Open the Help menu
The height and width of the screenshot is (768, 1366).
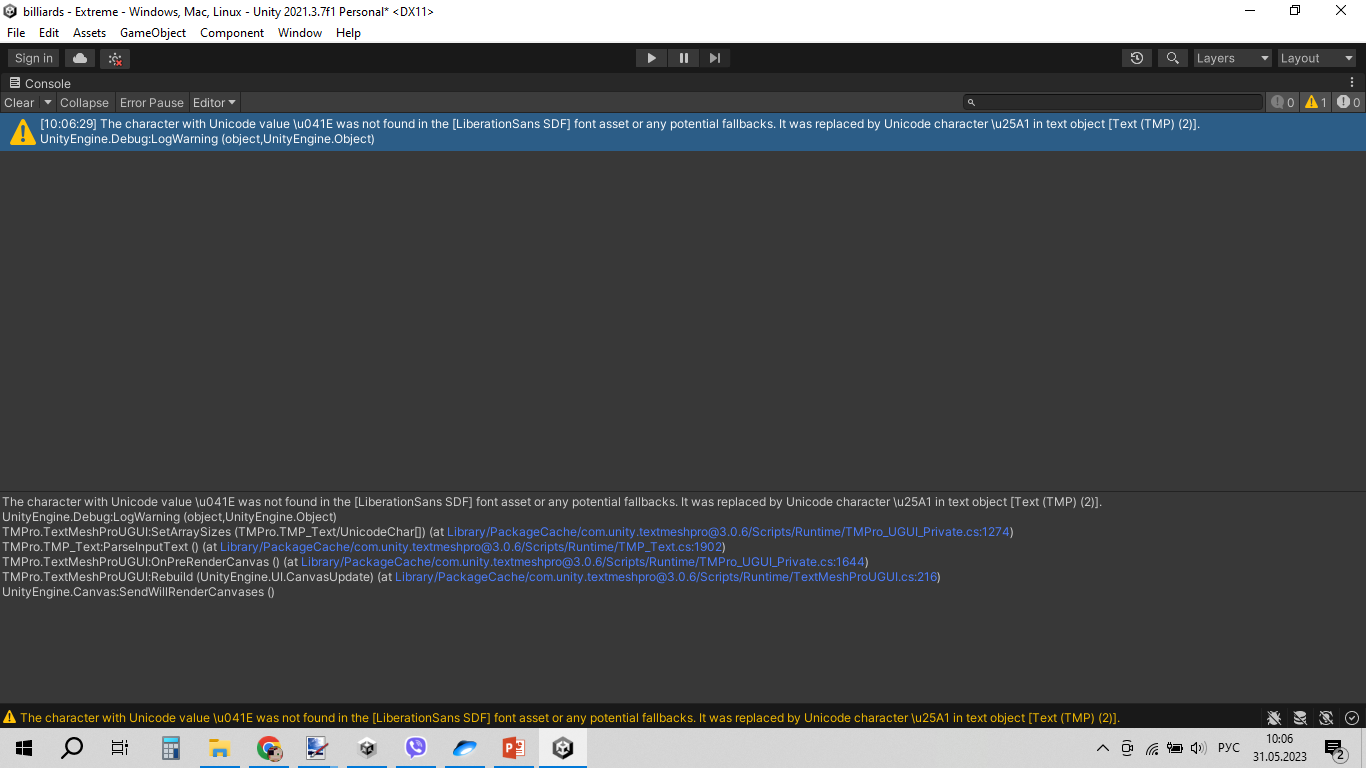click(x=348, y=33)
